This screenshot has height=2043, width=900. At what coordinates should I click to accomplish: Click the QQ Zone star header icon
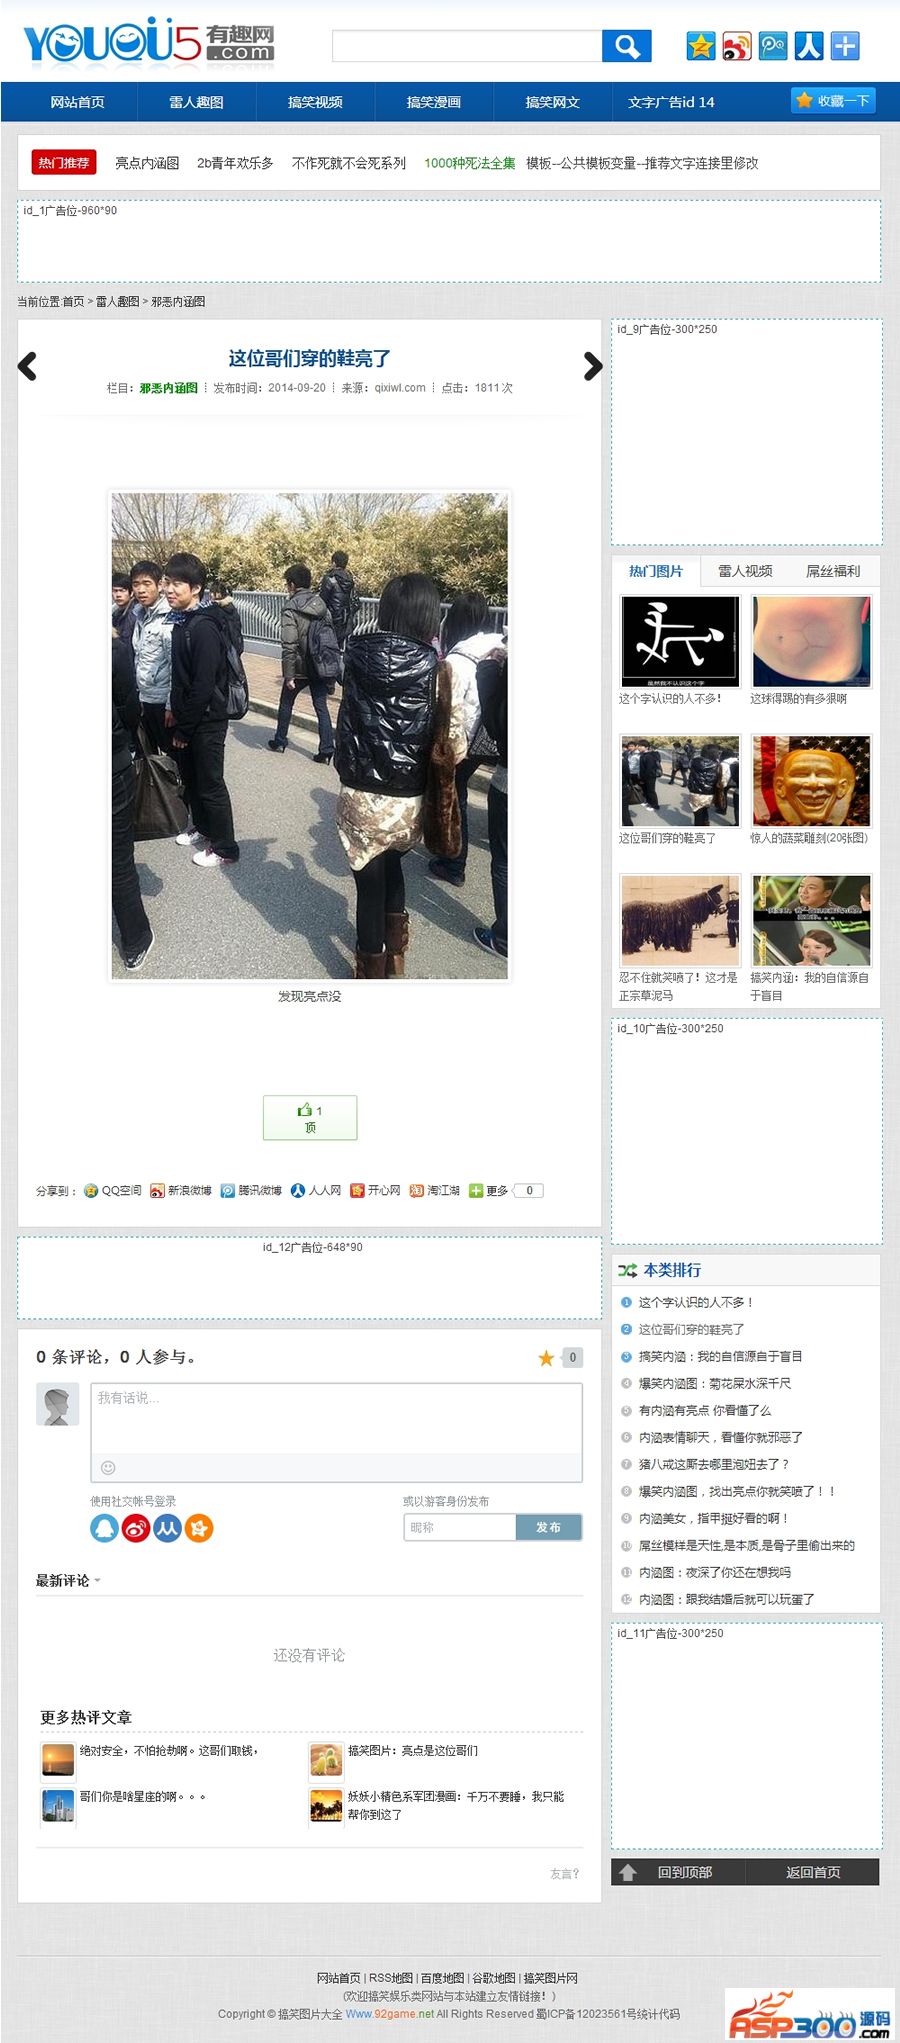pos(701,46)
